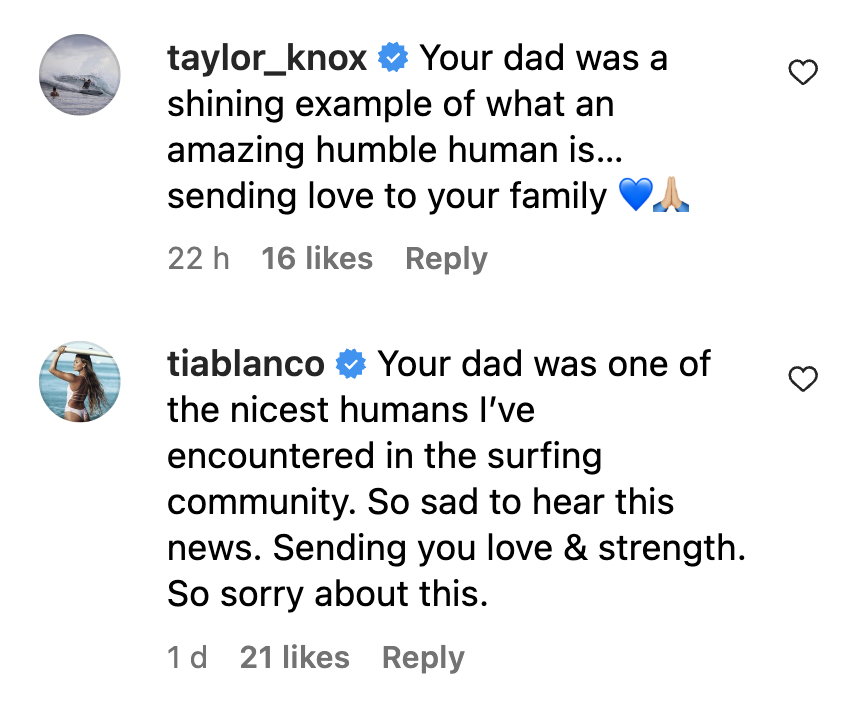
Task: Toggle the heart on tiablanco's comment
Action: [x=804, y=379]
